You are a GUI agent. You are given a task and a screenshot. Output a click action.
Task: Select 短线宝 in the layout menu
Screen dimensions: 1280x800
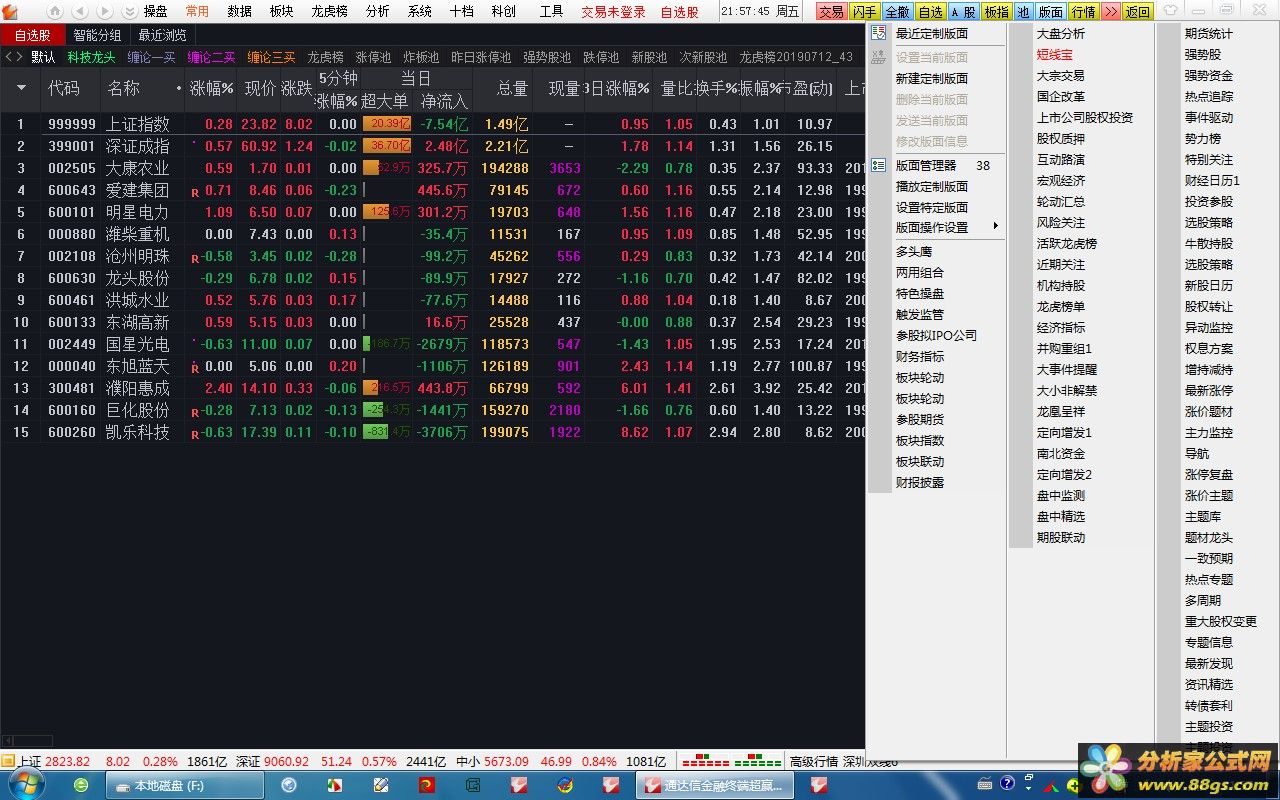pyautogui.click(x=1055, y=54)
